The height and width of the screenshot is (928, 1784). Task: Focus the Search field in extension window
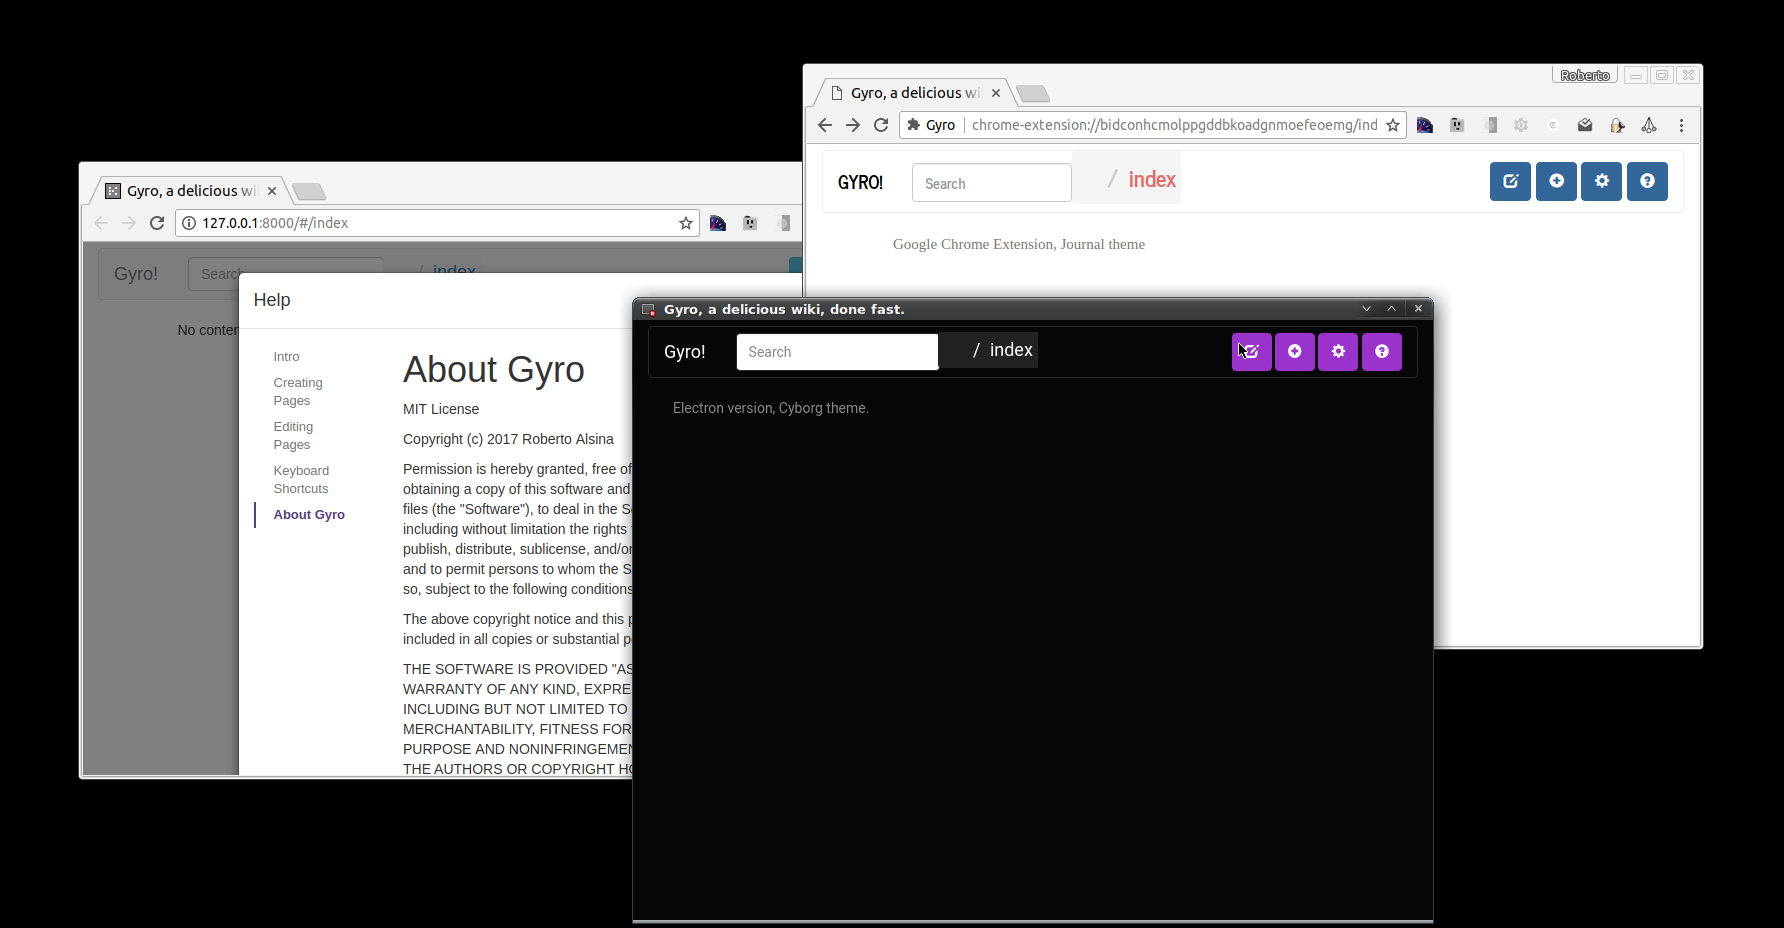point(991,183)
